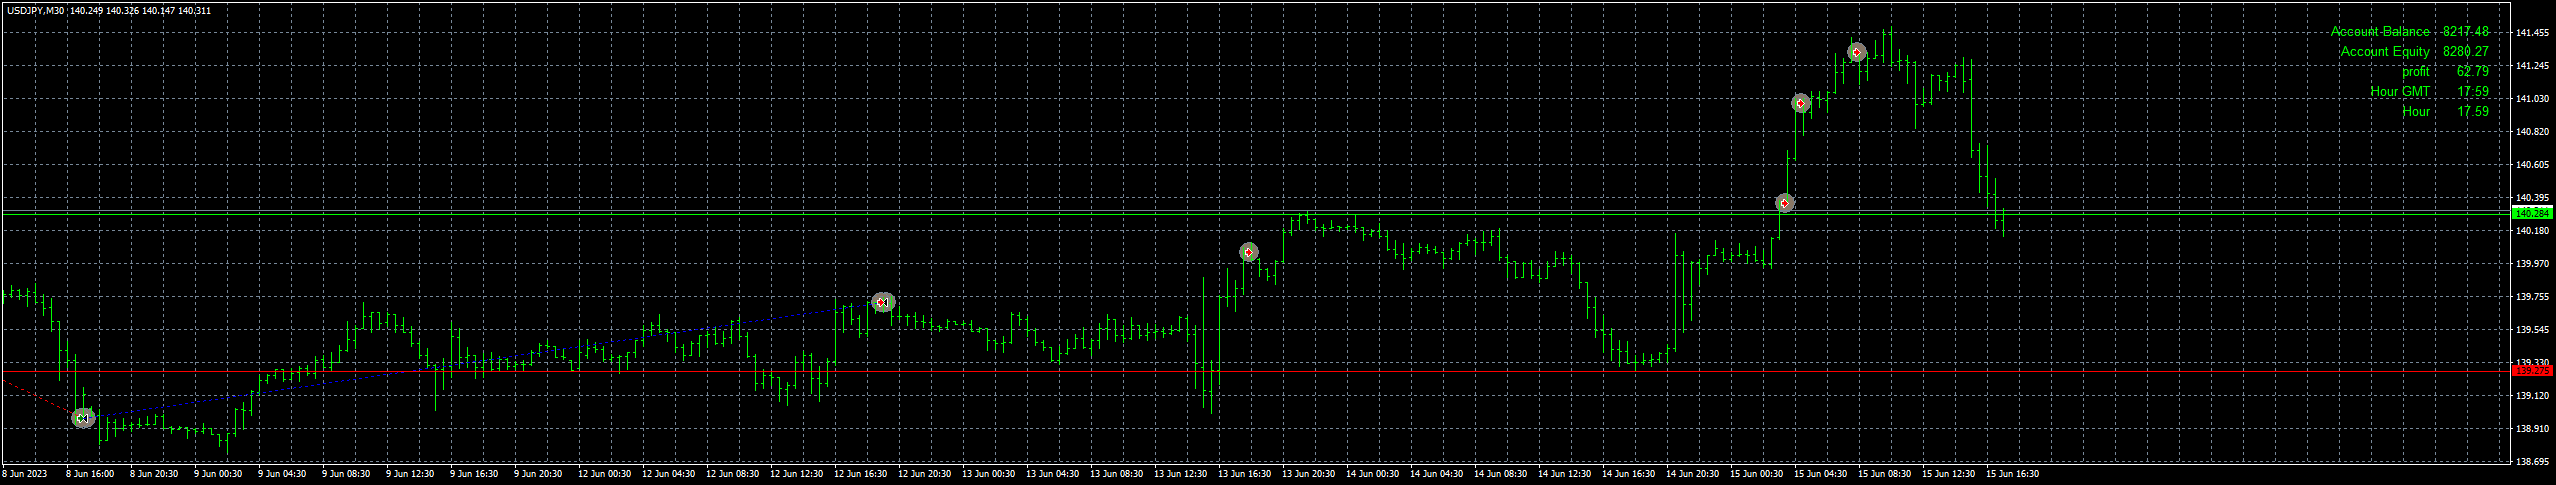Click the 14 Jun 16:30 time label

point(1628,474)
